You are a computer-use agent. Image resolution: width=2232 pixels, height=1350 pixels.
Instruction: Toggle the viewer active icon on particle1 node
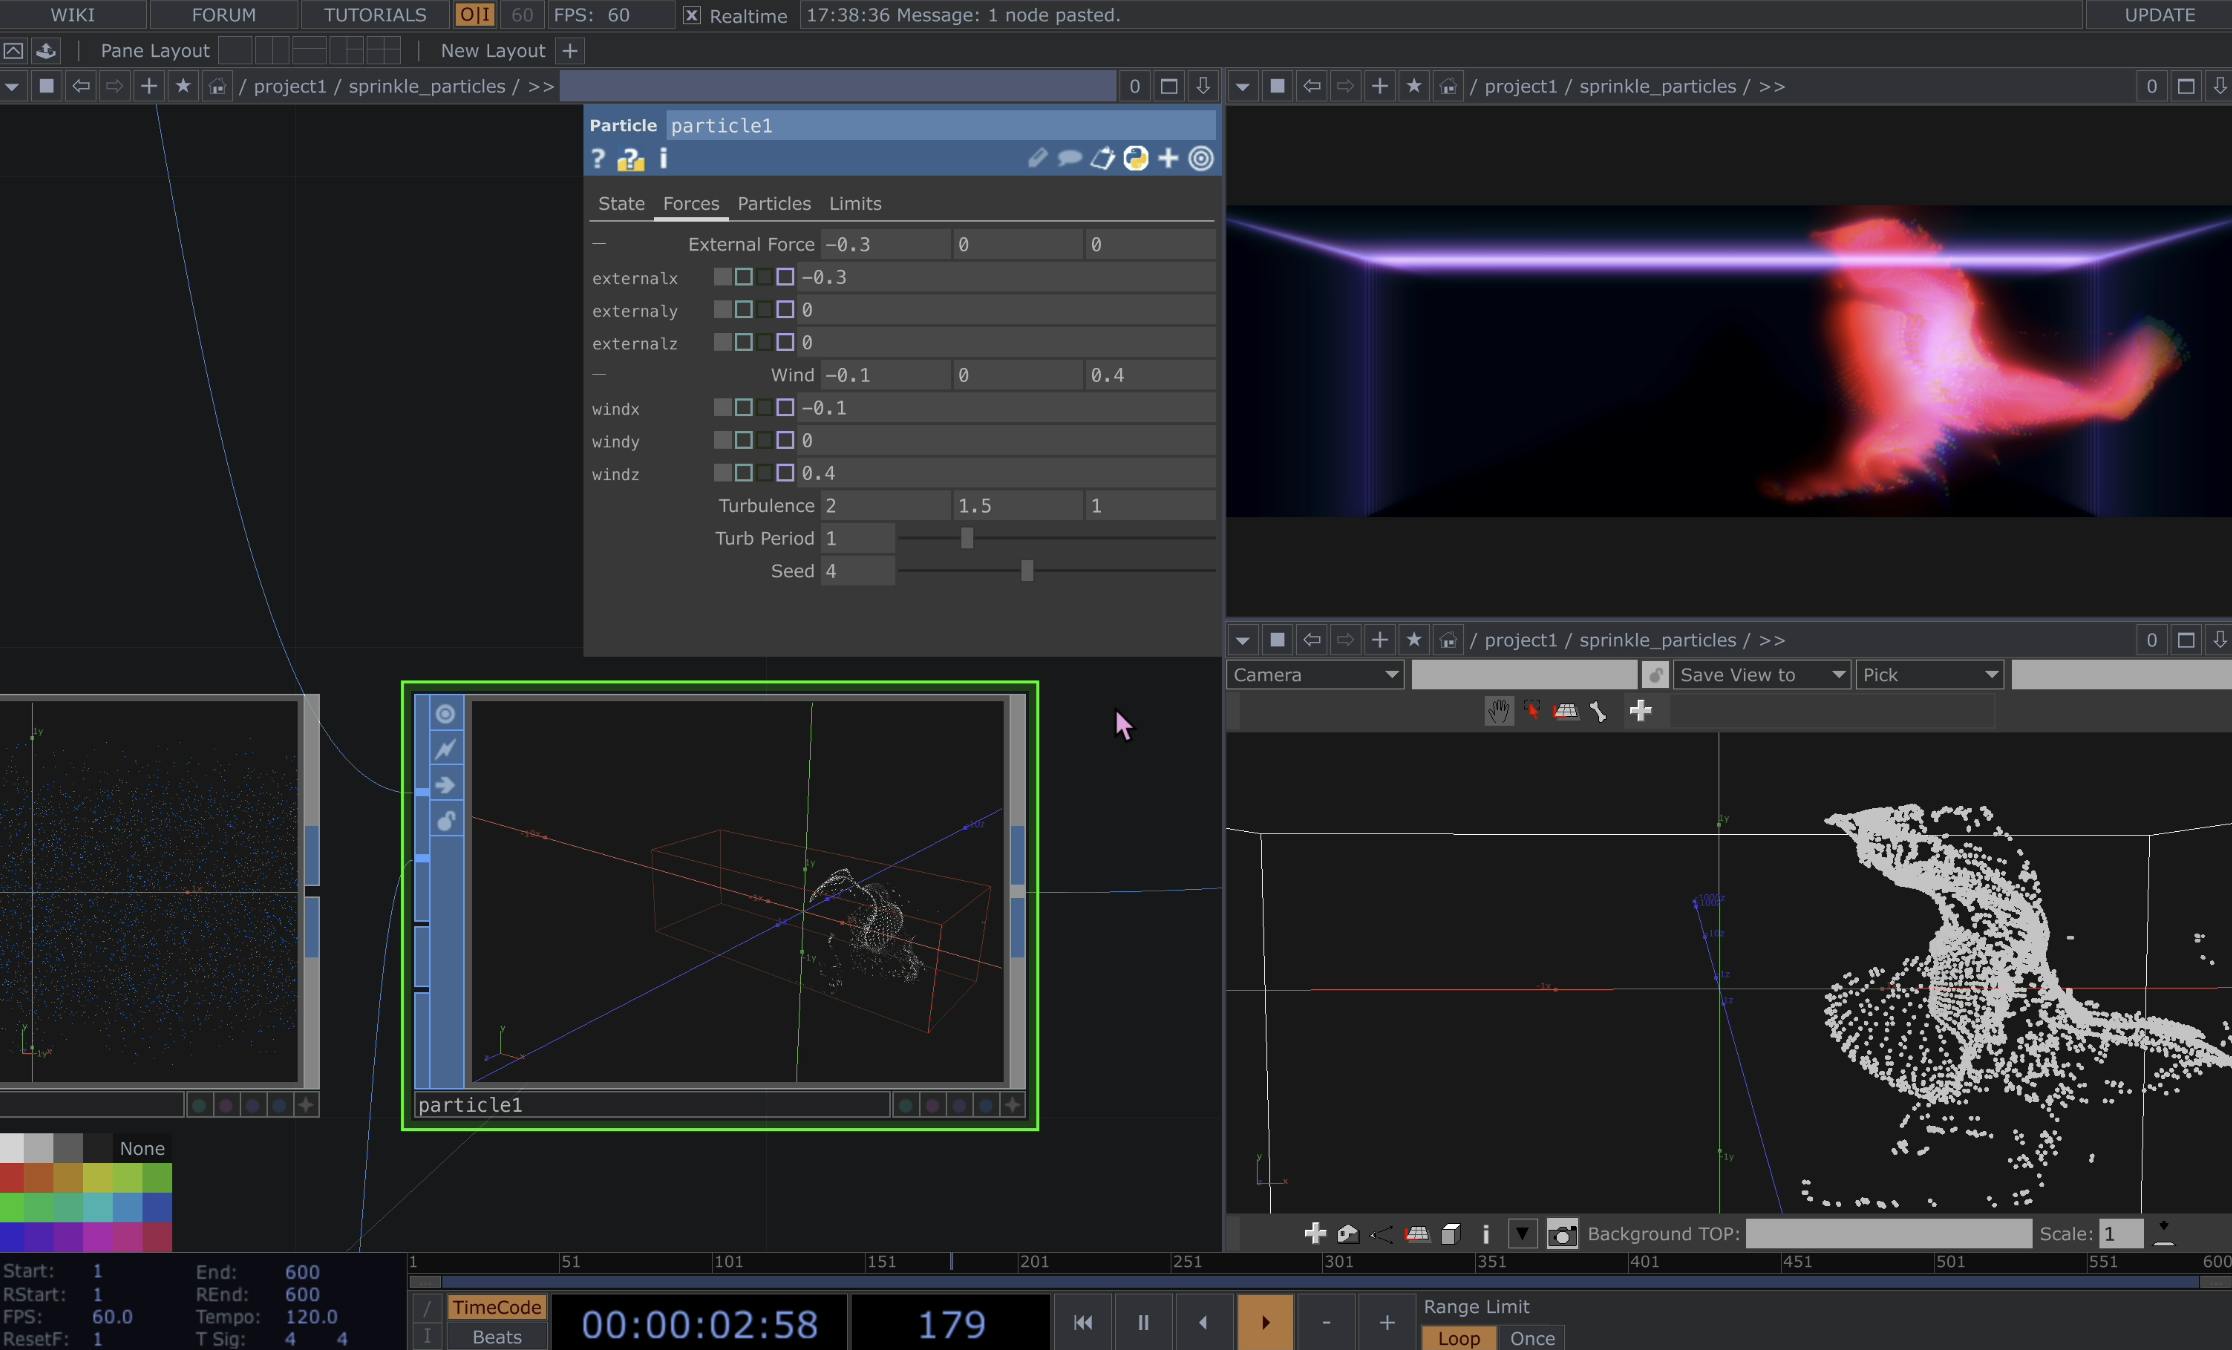(445, 714)
